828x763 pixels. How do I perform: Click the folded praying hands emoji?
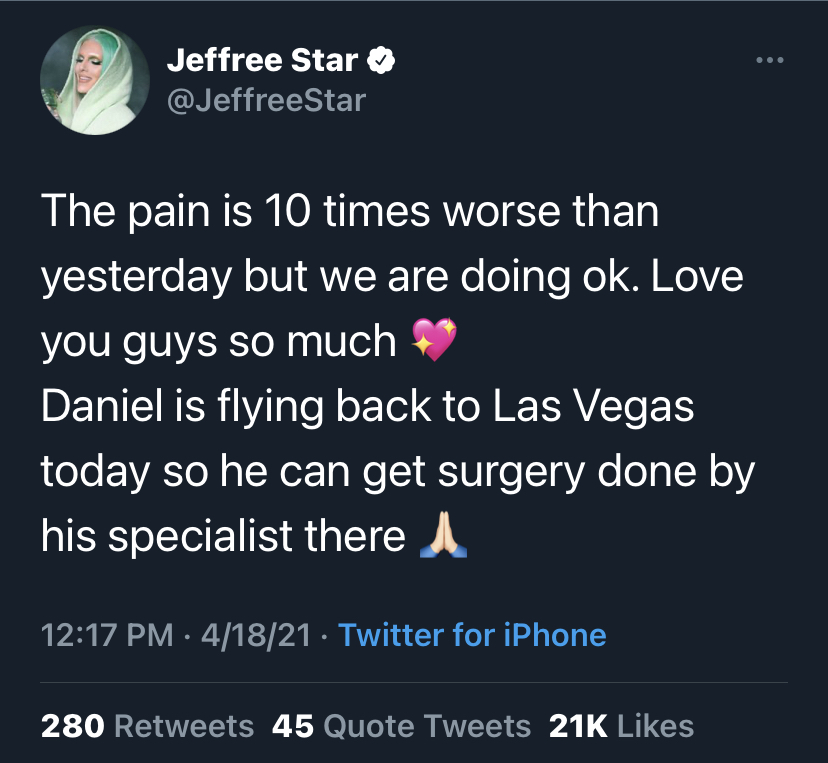tap(443, 535)
